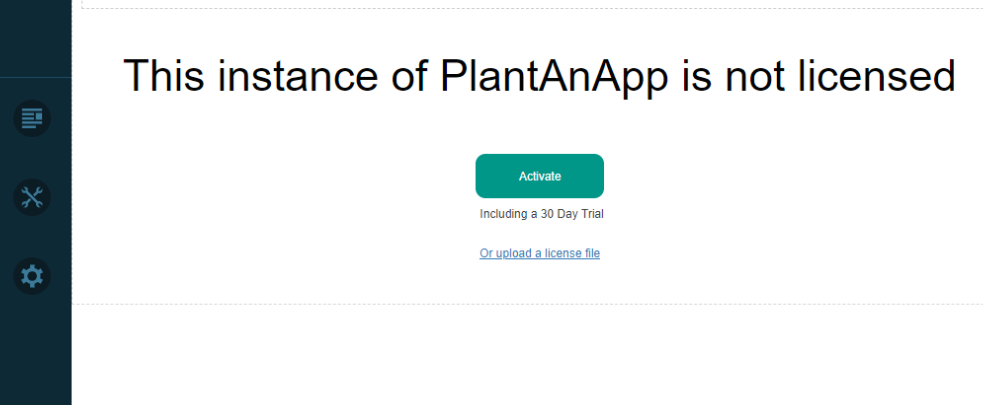Click the blank white area below dashed pane
This screenshot has height=405, width=983.
527,355
